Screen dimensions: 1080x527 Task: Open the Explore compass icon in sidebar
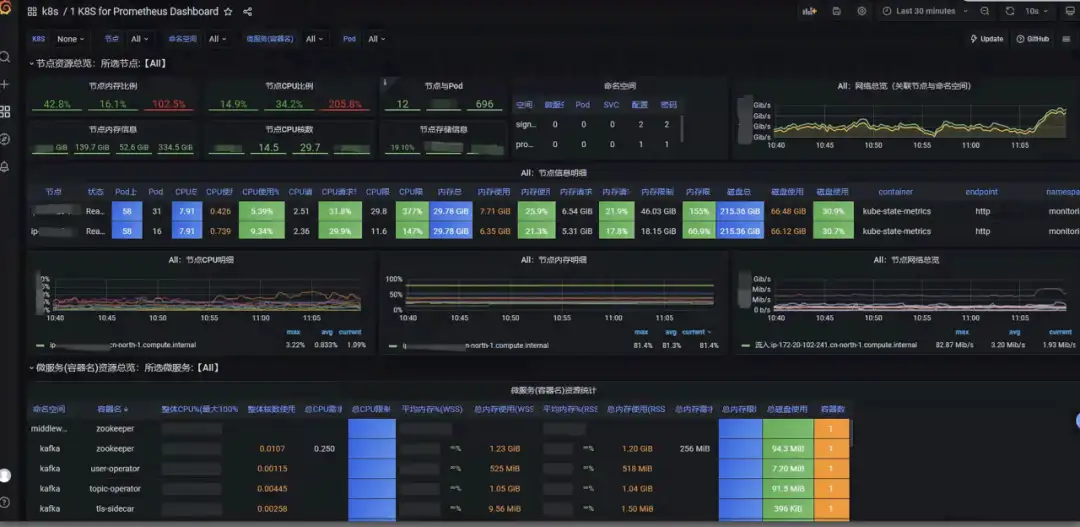[x=5, y=139]
